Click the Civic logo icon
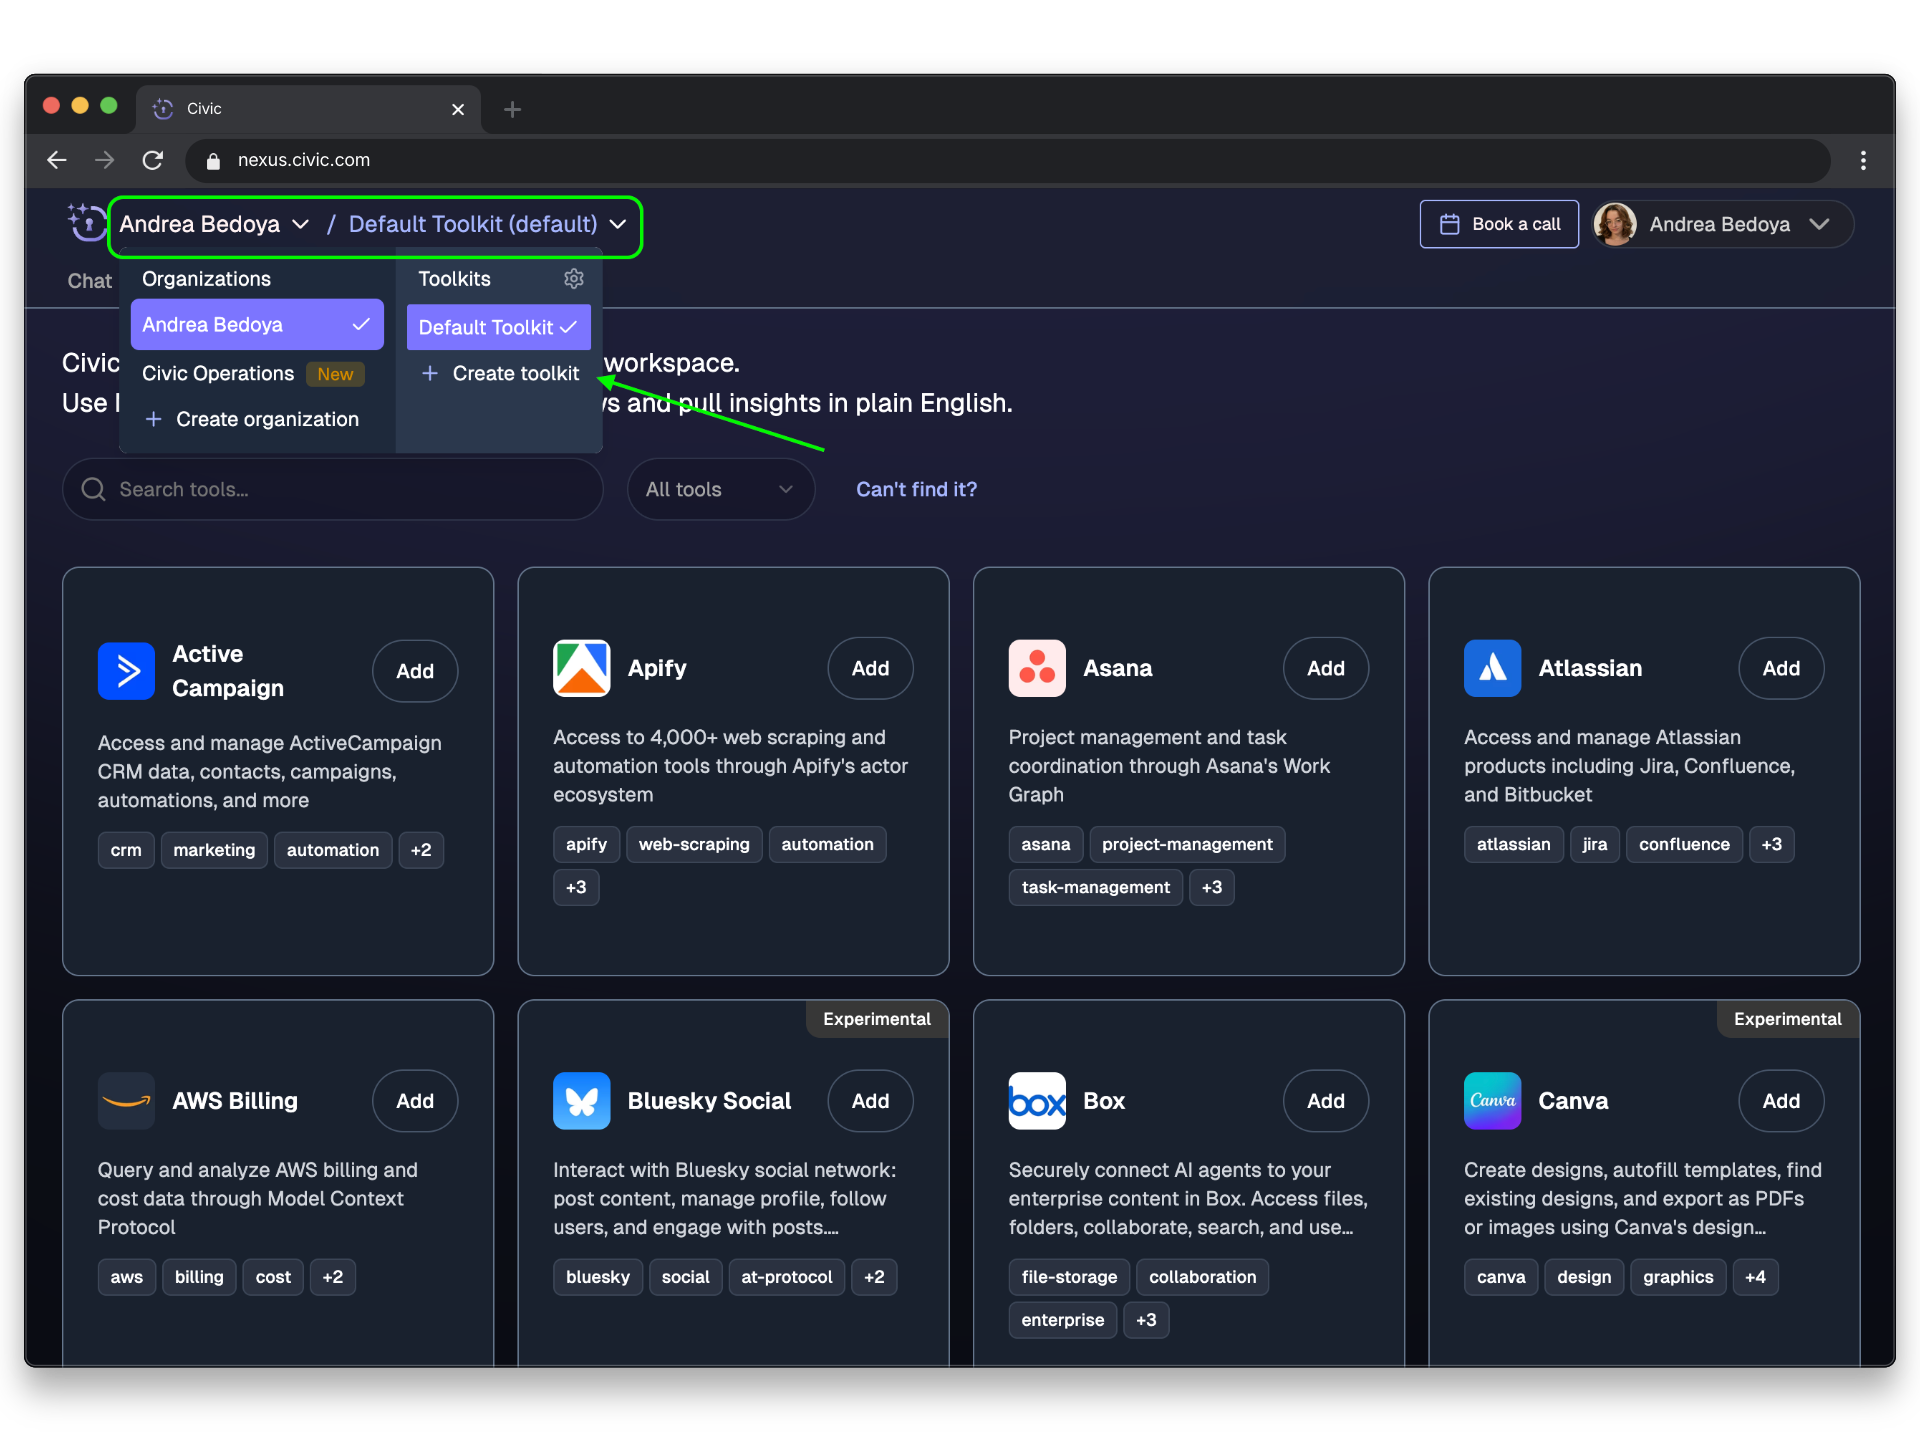 (x=87, y=223)
